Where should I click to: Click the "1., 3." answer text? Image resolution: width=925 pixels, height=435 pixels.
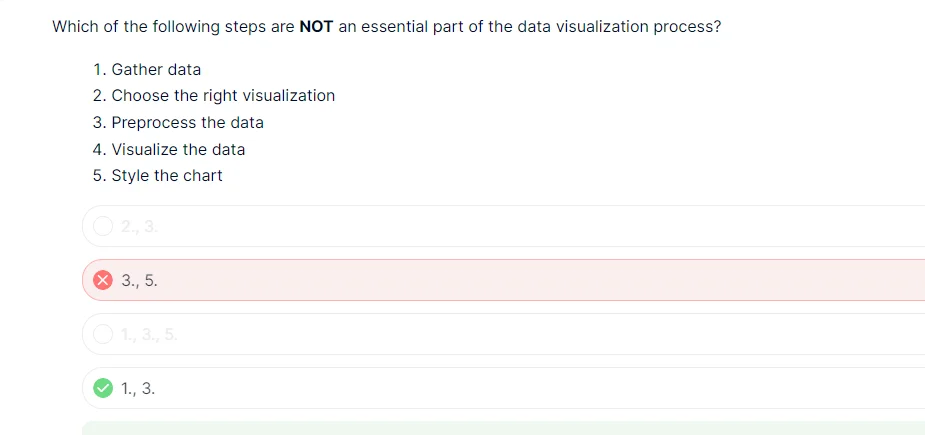[x=138, y=389]
